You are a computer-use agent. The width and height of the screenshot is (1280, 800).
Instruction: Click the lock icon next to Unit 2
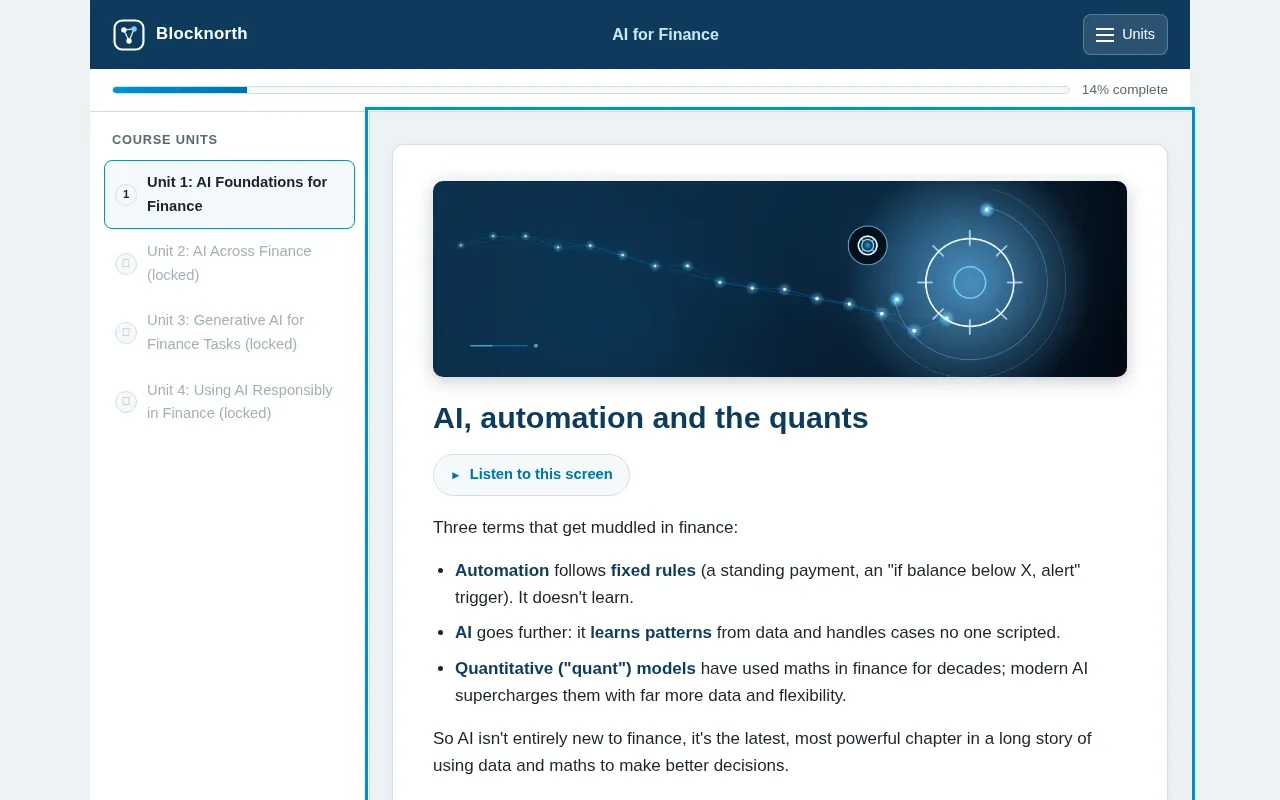[126, 263]
